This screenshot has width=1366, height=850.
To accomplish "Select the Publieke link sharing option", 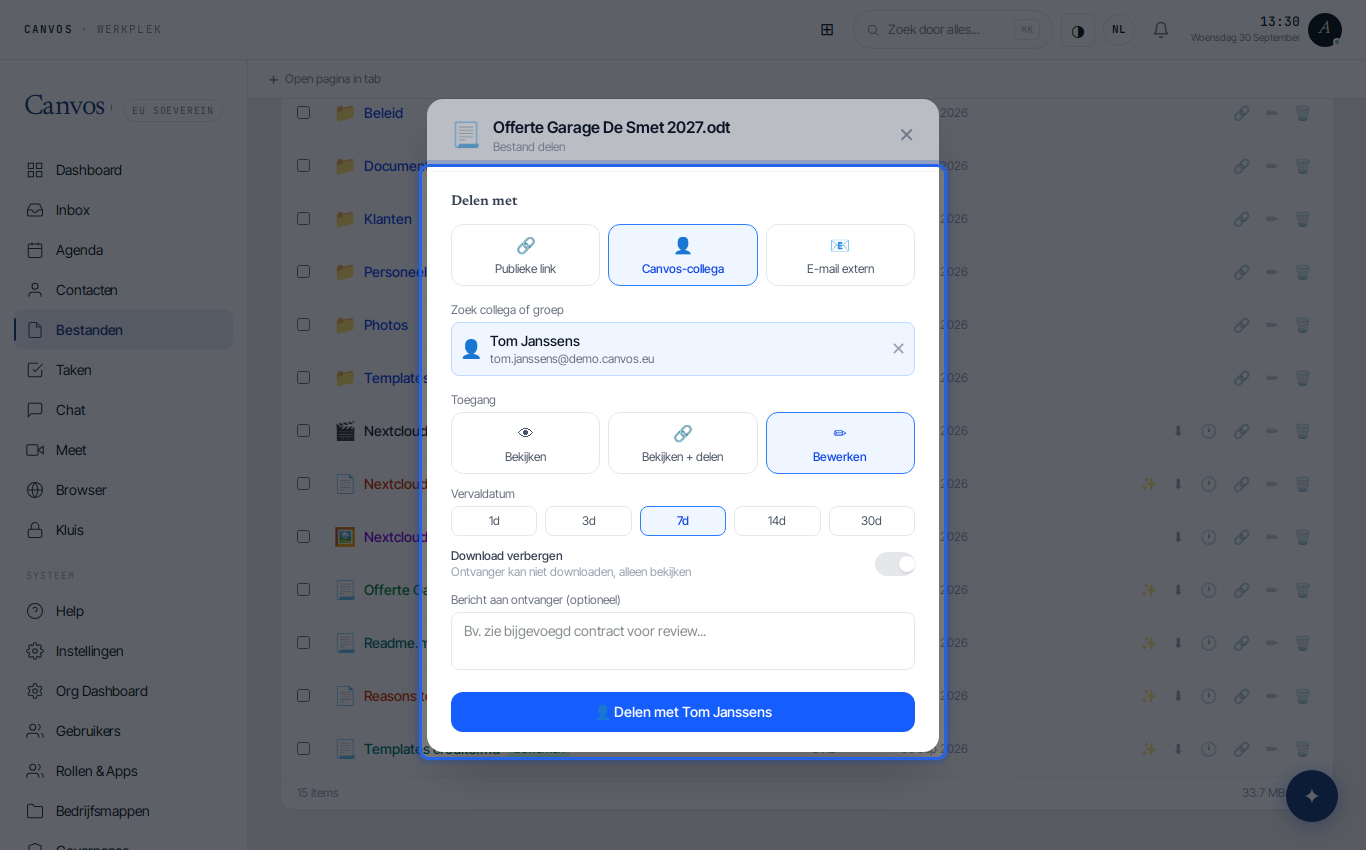I will point(525,255).
